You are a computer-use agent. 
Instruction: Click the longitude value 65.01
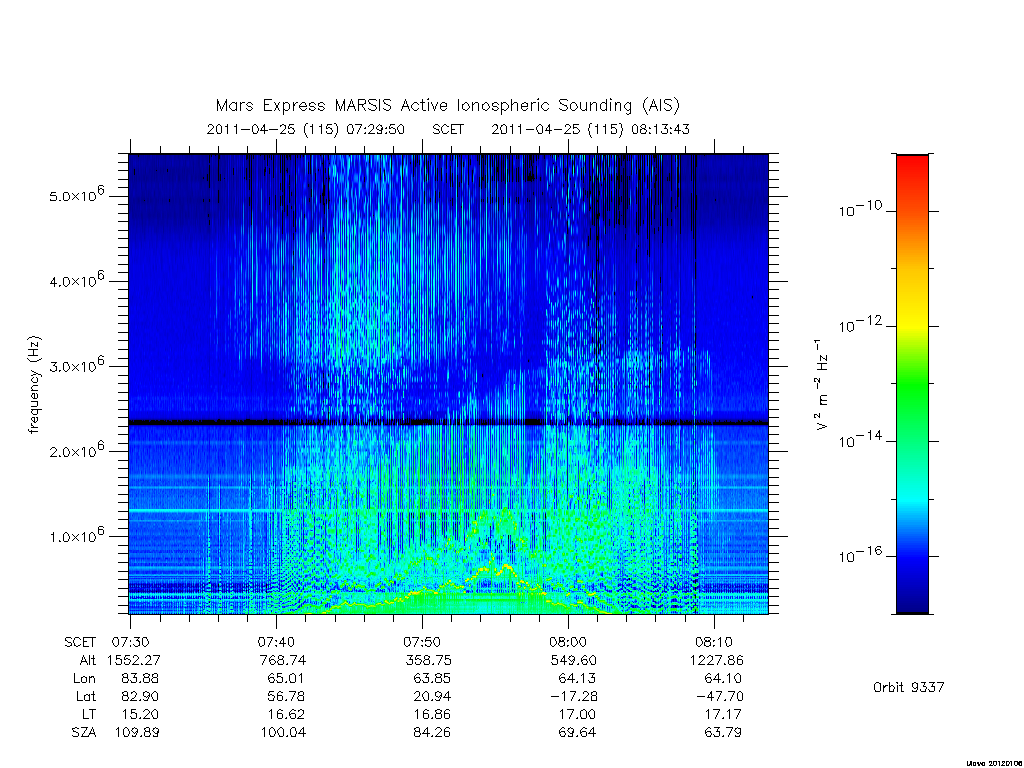(285, 679)
